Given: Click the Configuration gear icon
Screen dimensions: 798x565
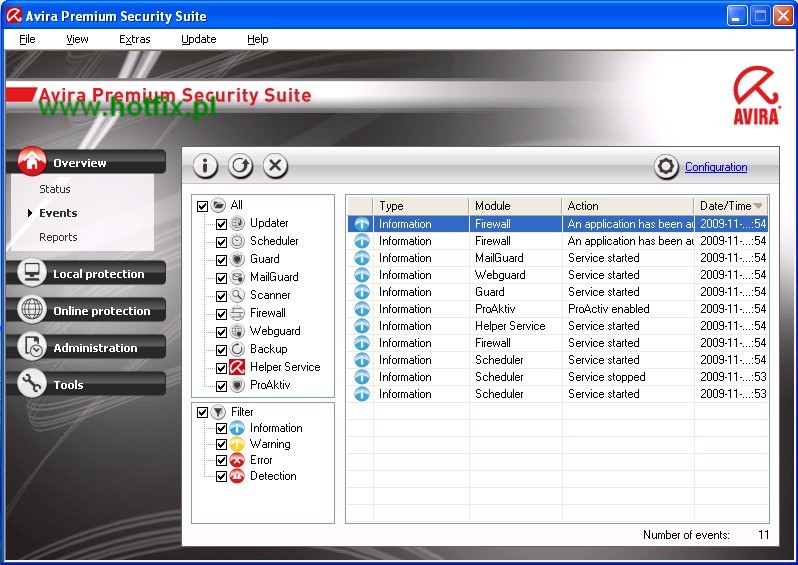Looking at the screenshot, I should pos(667,167).
